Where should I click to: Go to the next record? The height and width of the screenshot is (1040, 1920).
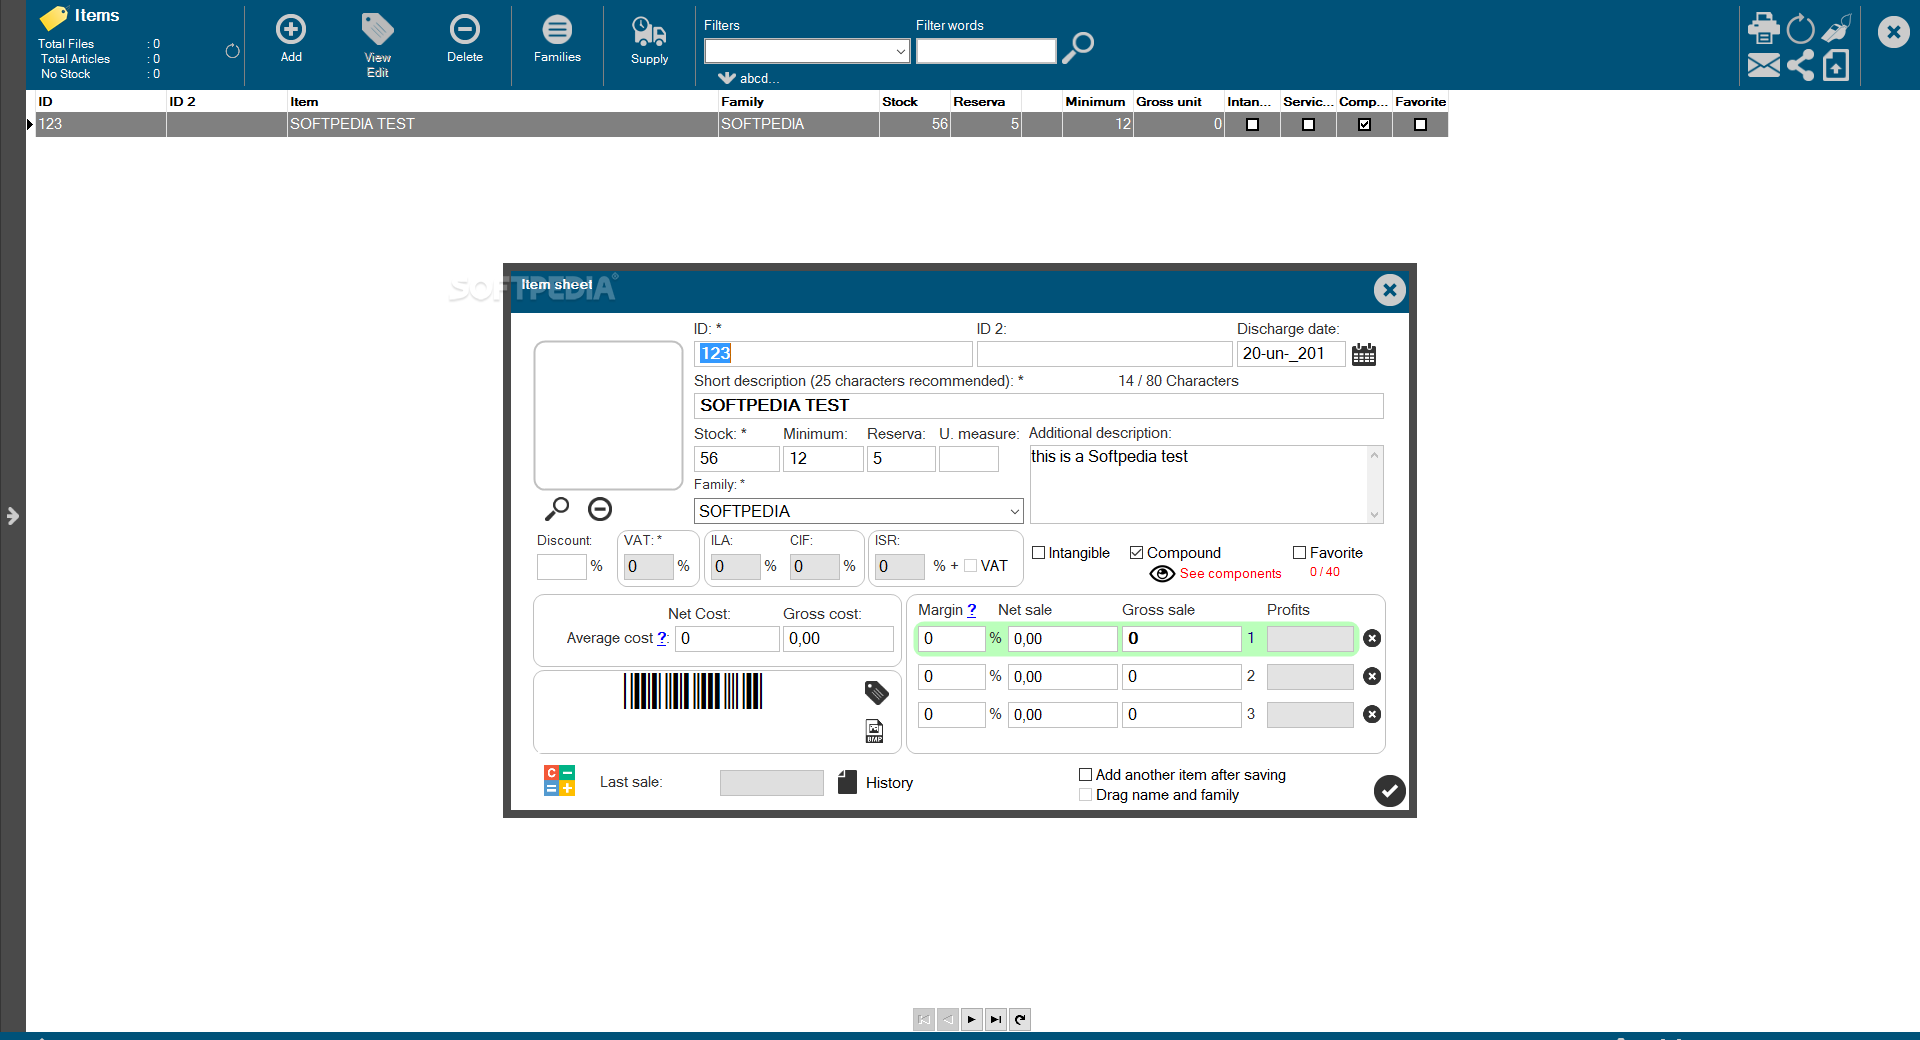(971, 1019)
